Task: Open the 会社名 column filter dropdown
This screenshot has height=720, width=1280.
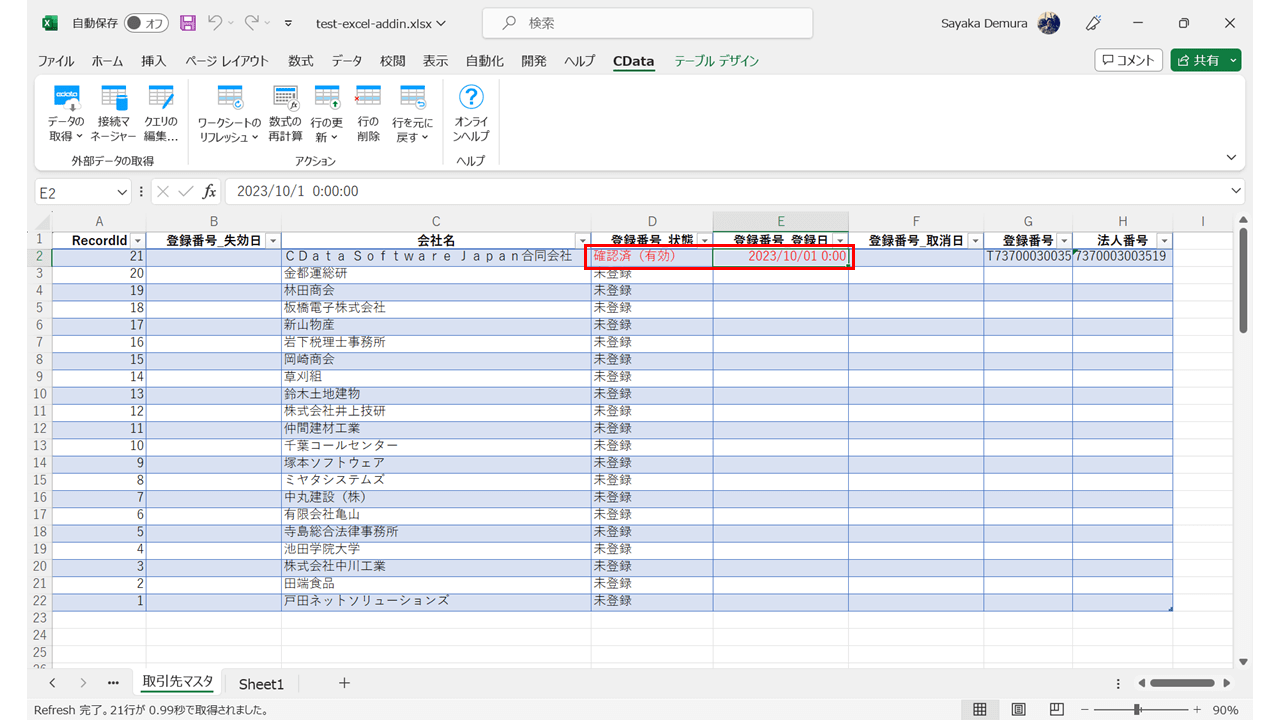Action: [x=582, y=241]
